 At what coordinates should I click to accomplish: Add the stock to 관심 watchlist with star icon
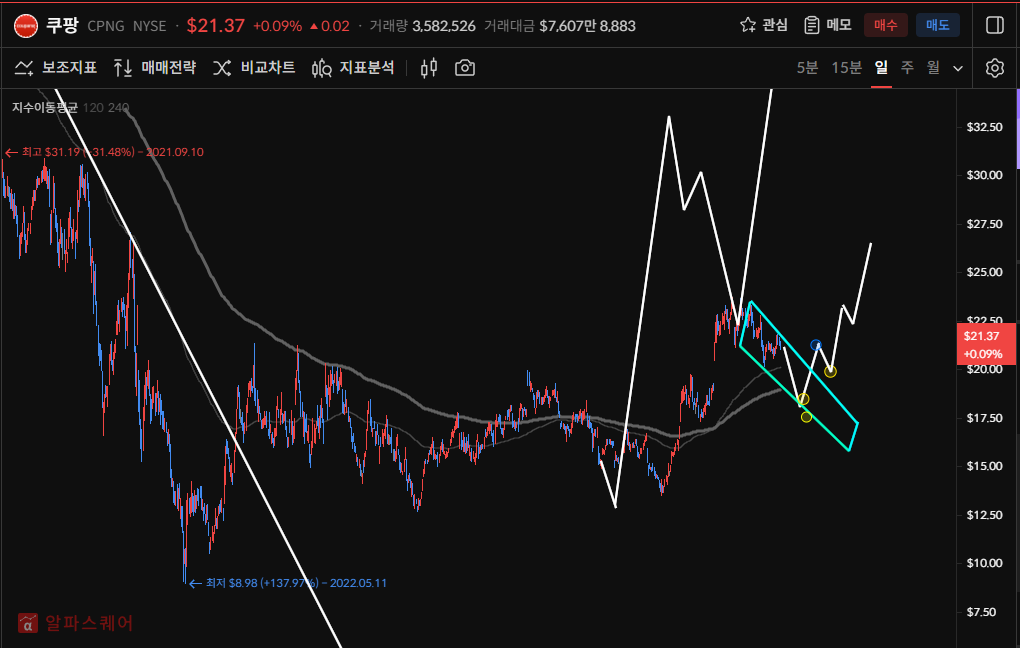click(748, 25)
